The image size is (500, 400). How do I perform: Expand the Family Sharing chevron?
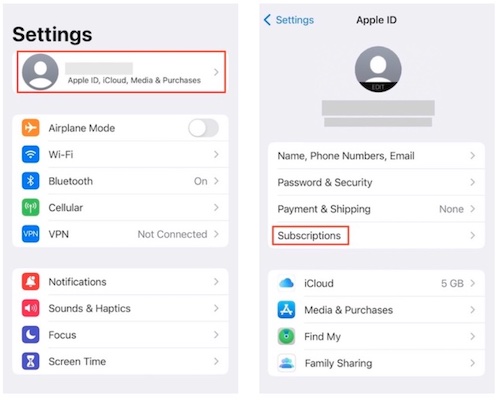coord(473,363)
